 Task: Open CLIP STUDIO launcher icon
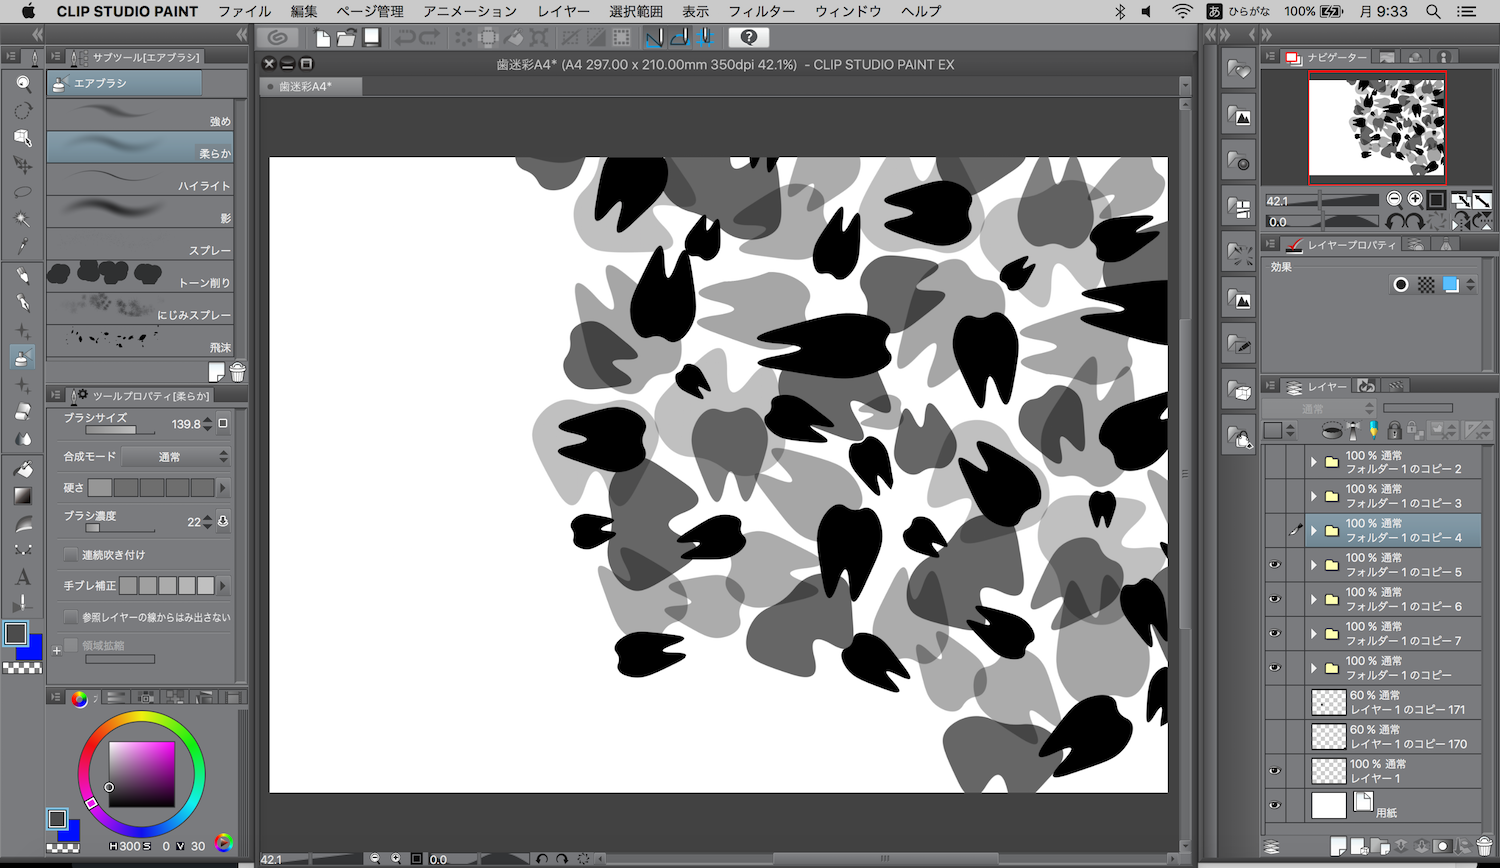[x=278, y=38]
